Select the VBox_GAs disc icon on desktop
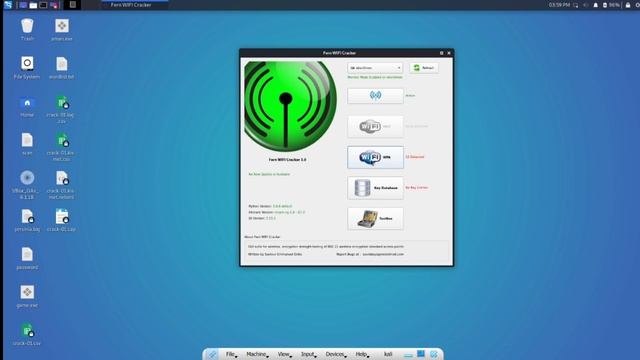 pyautogui.click(x=27, y=185)
